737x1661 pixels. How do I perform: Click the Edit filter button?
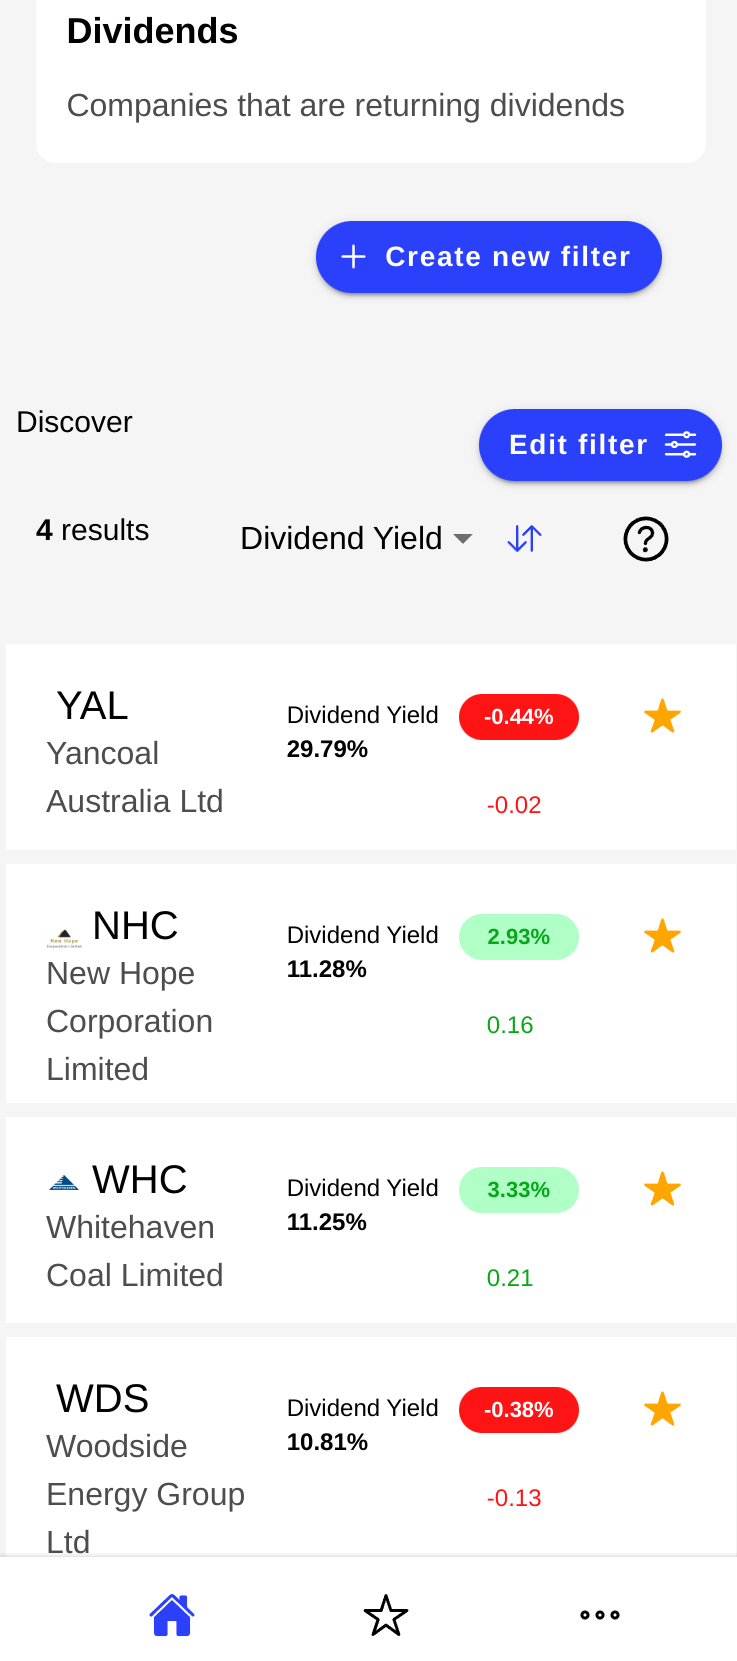point(600,445)
